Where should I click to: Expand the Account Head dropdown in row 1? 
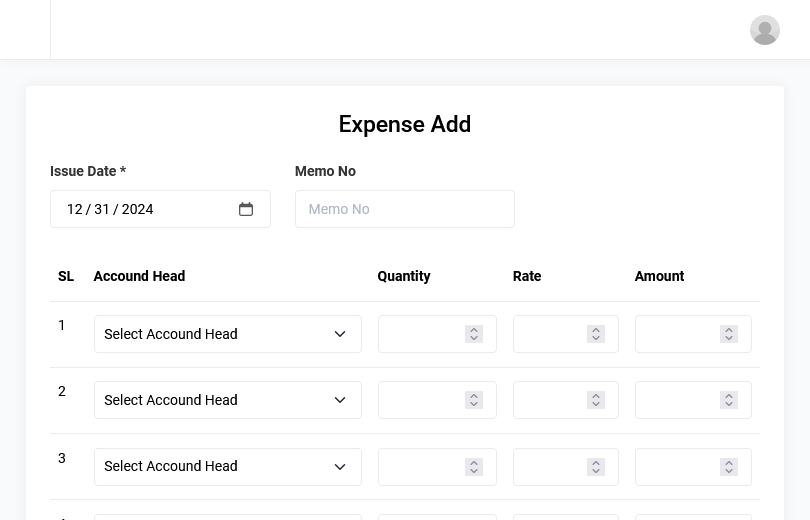click(227, 334)
